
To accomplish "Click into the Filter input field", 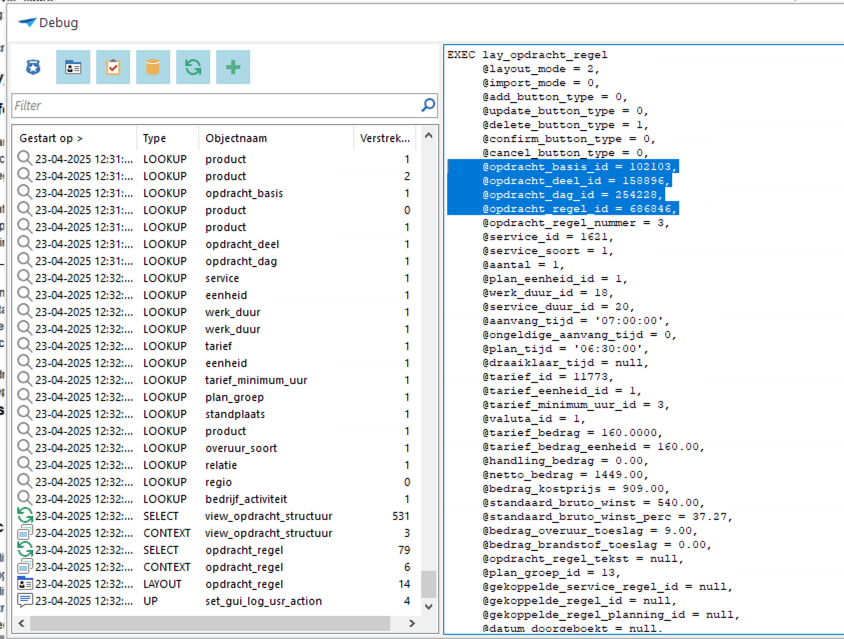I will coord(215,106).
